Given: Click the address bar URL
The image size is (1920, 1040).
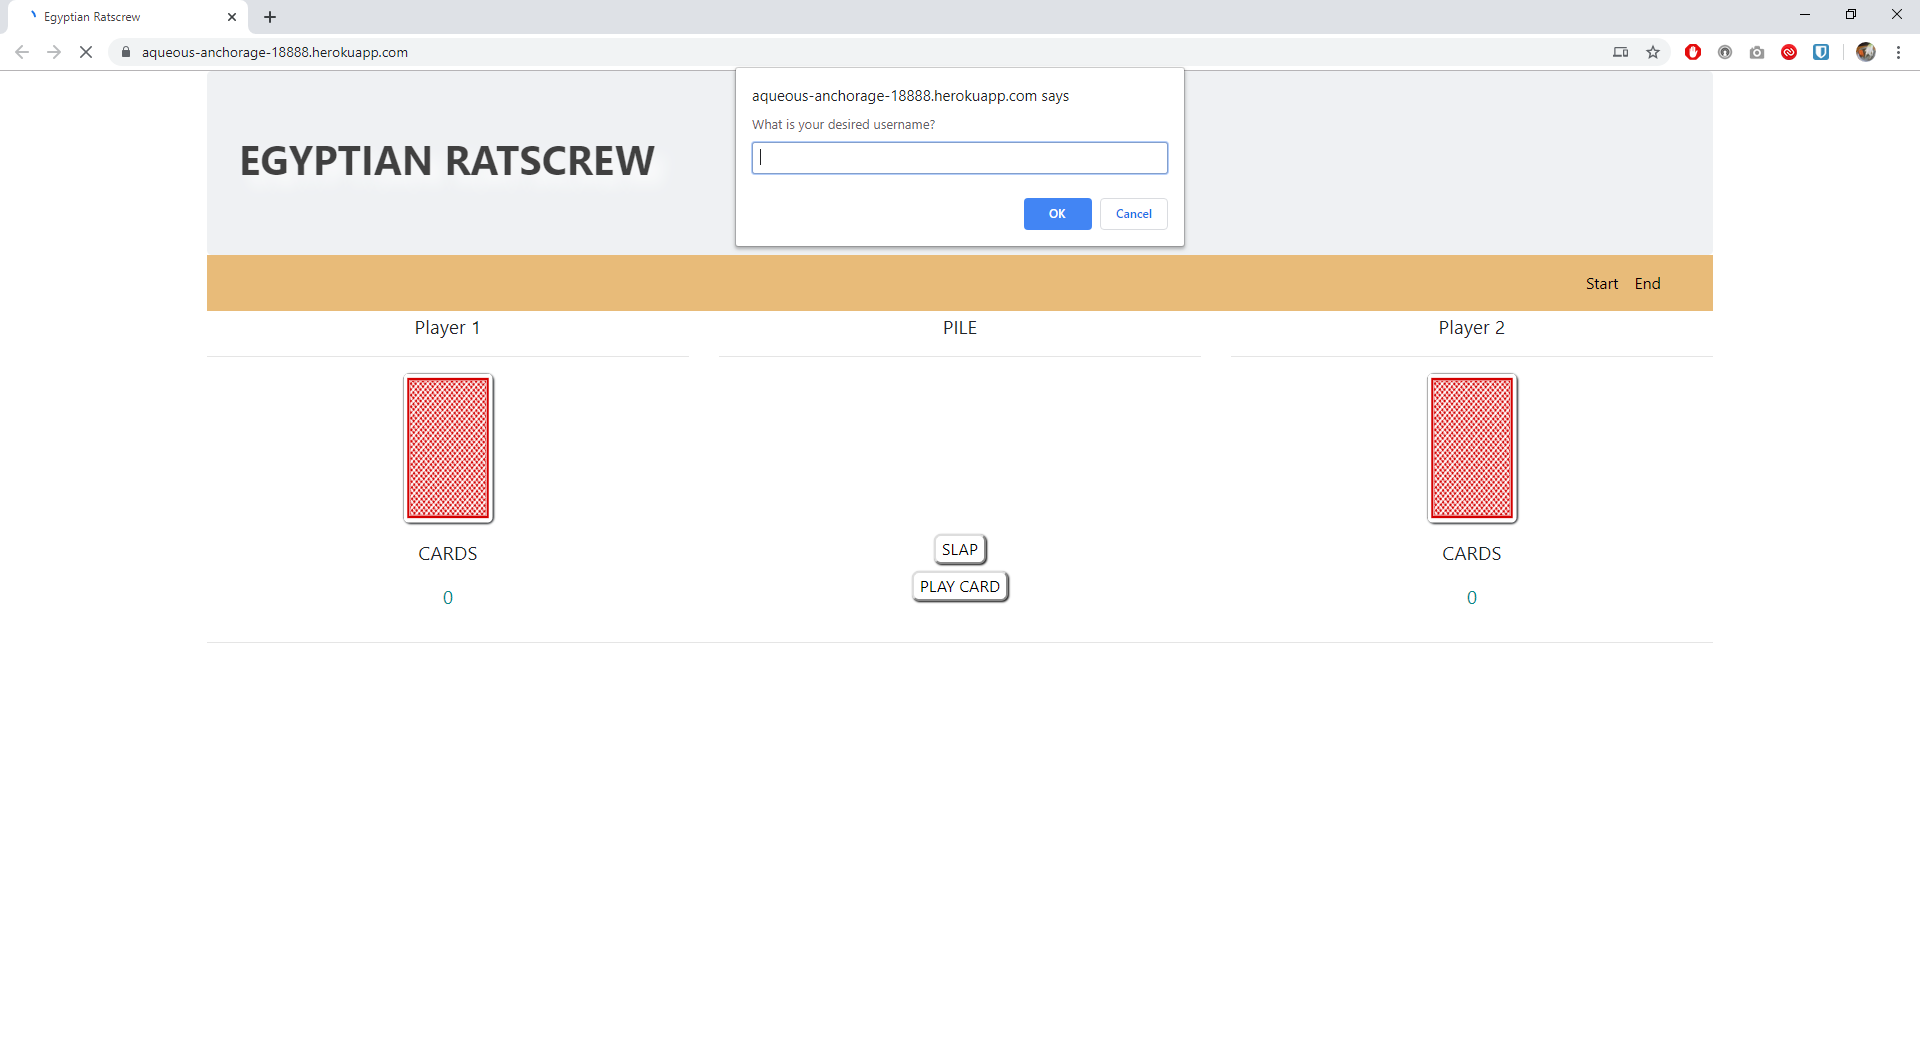Looking at the screenshot, I should pyautogui.click(x=274, y=52).
